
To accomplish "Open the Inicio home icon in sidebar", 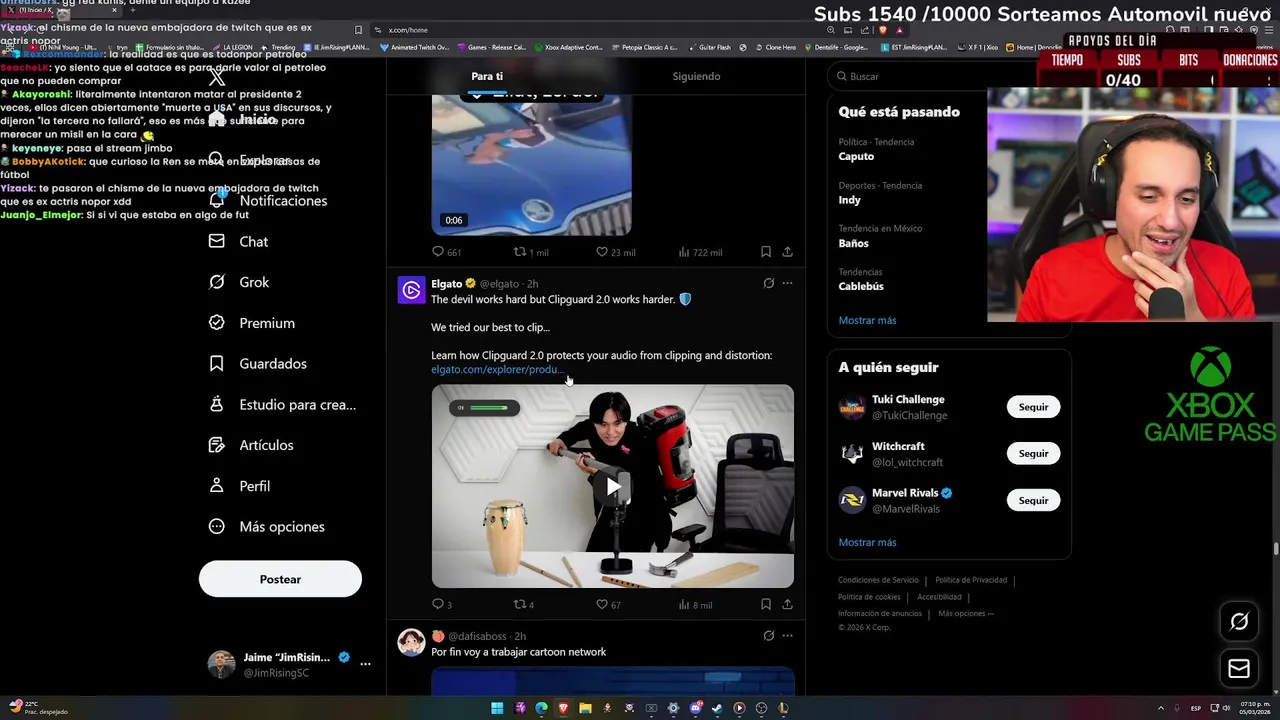I will pos(216,119).
